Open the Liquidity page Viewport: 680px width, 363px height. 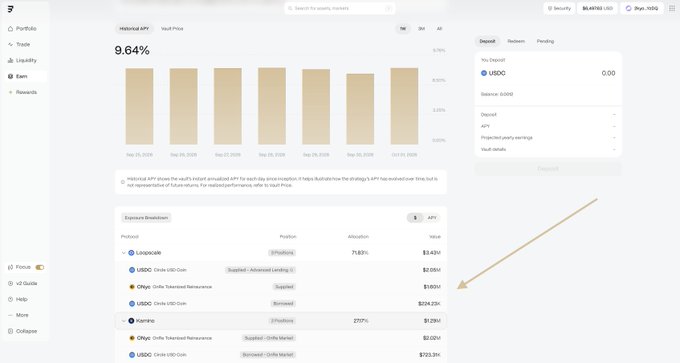coord(26,60)
